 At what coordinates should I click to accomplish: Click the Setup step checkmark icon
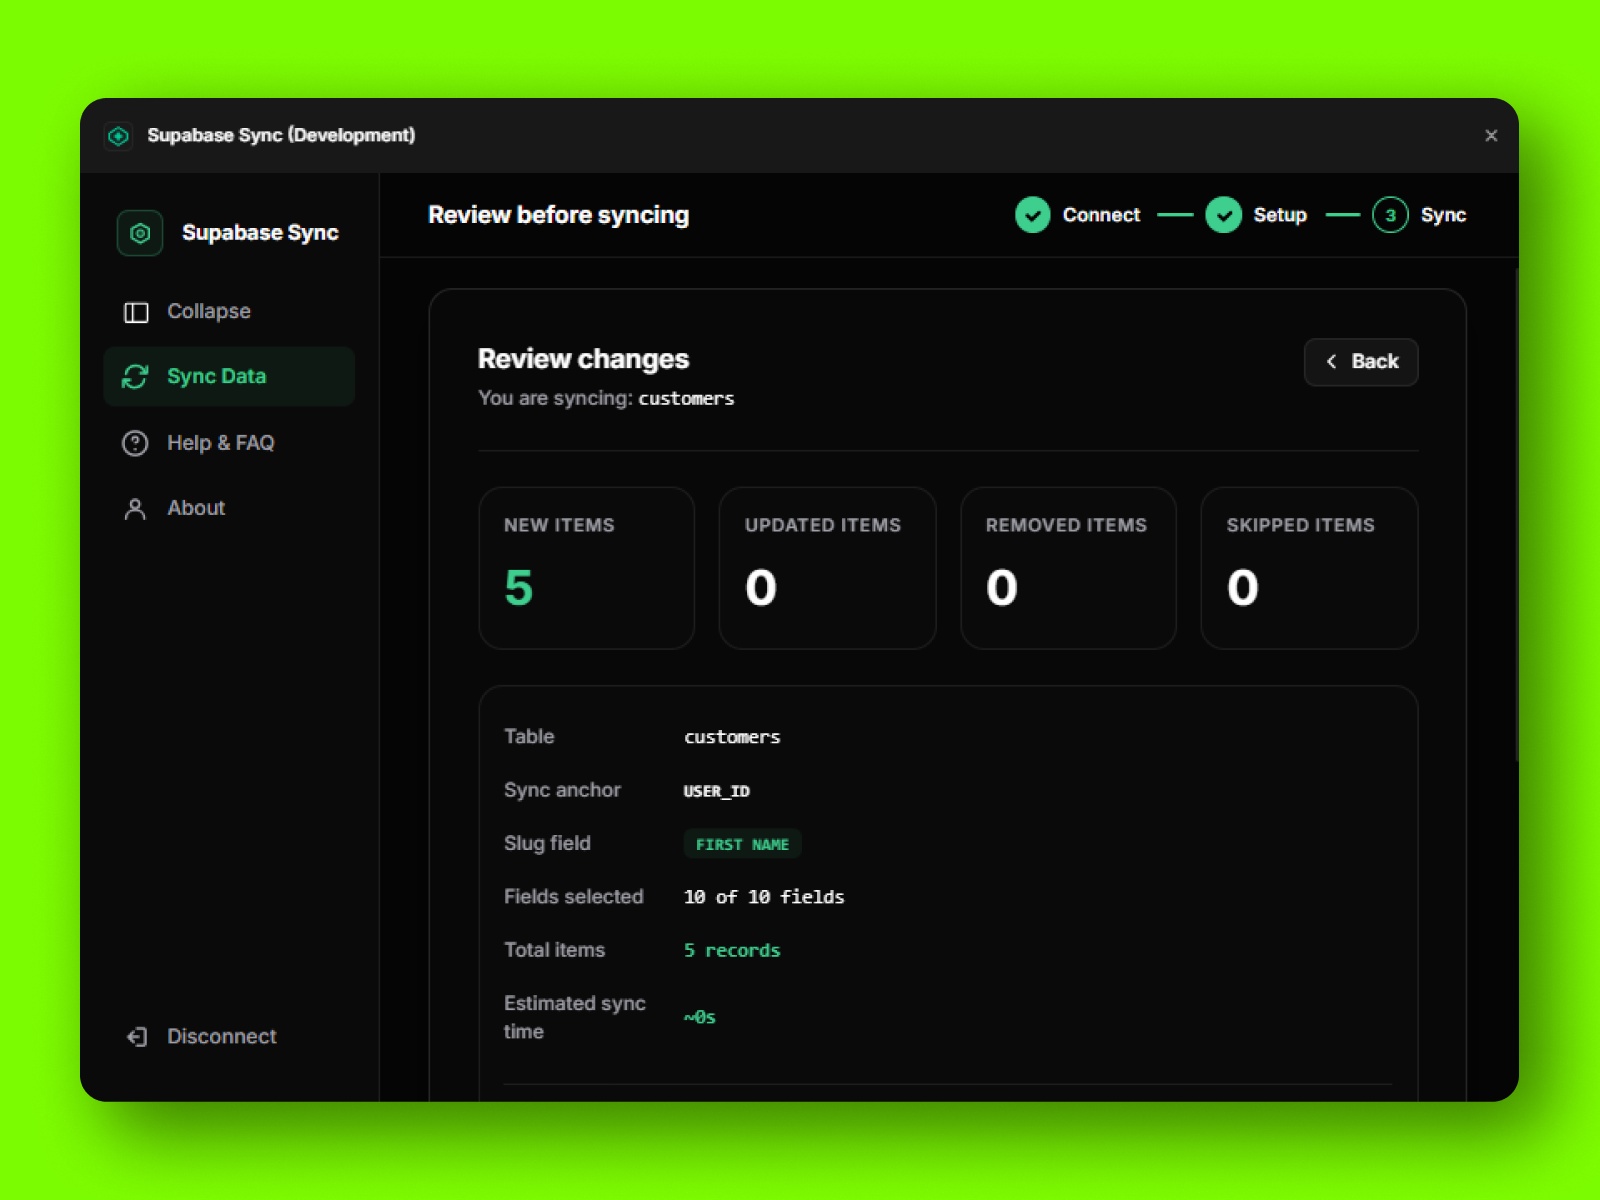1223,214
